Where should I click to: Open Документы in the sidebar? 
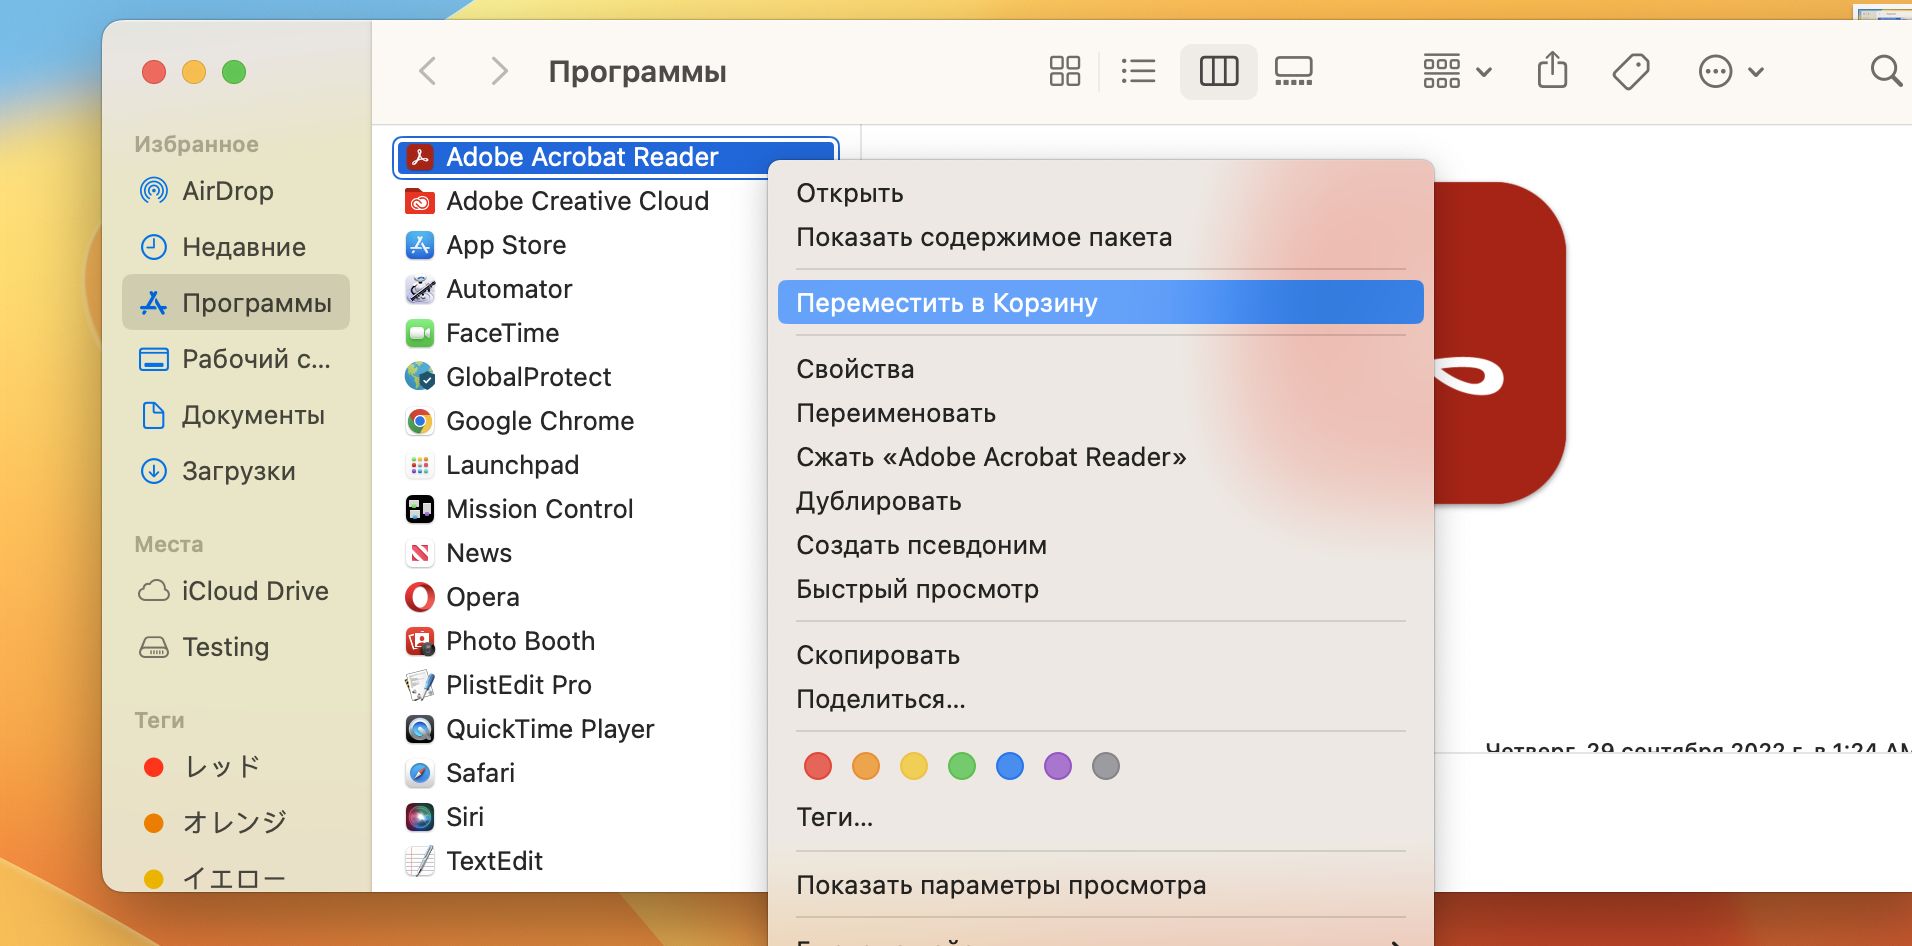coord(236,414)
